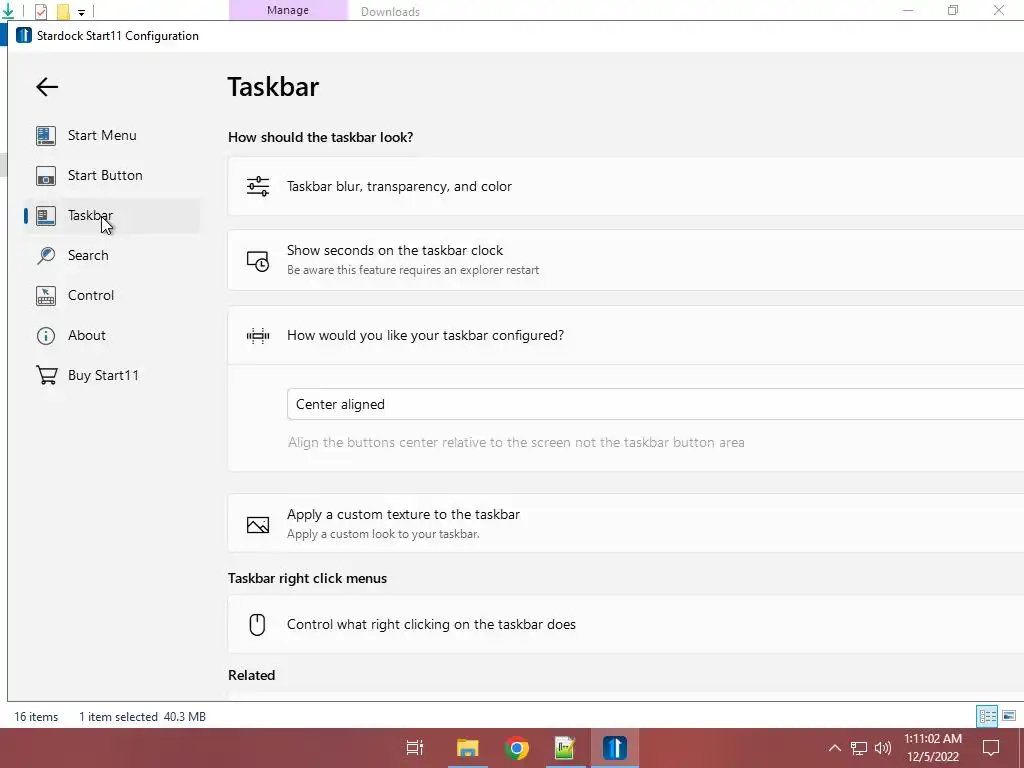
Task: Open the Center aligned dropdown
Action: pyautogui.click(x=656, y=404)
